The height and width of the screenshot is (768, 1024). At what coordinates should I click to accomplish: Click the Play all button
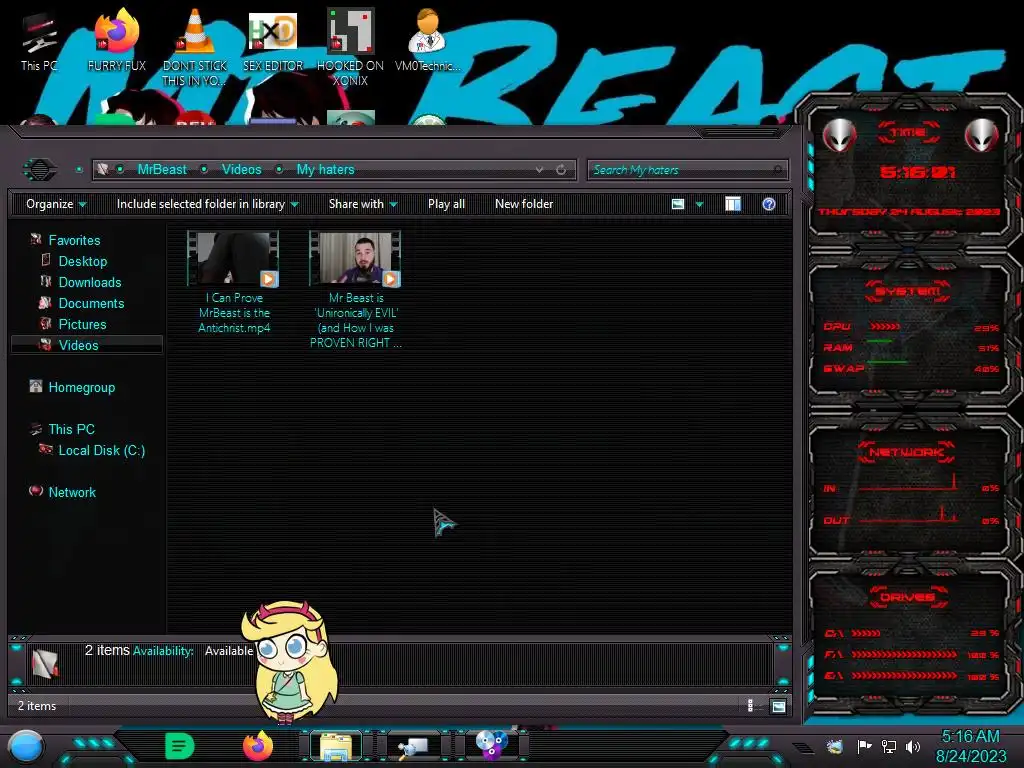pos(446,204)
